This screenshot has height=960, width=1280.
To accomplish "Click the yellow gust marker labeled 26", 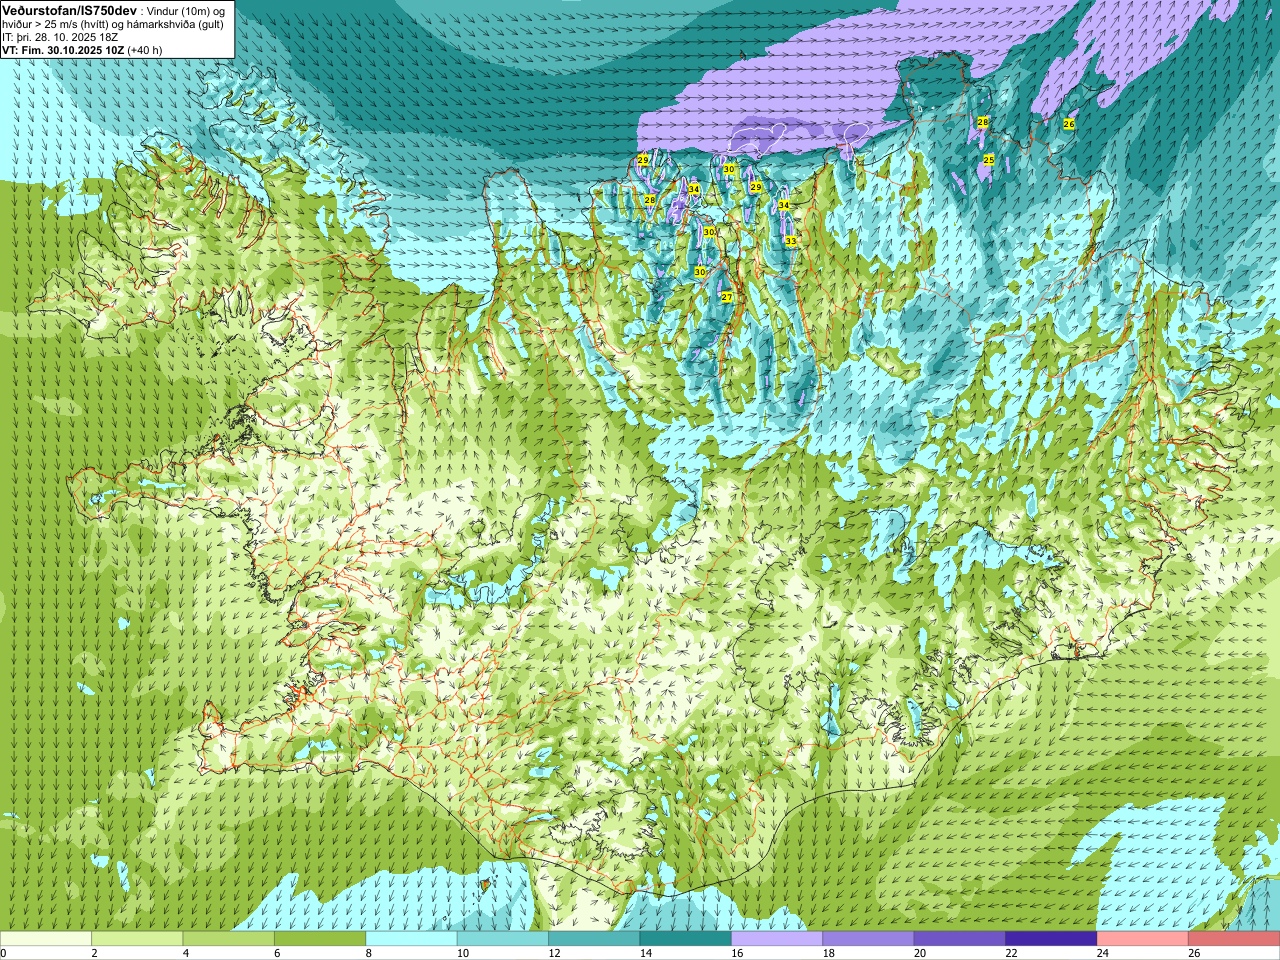I will click(x=1069, y=124).
